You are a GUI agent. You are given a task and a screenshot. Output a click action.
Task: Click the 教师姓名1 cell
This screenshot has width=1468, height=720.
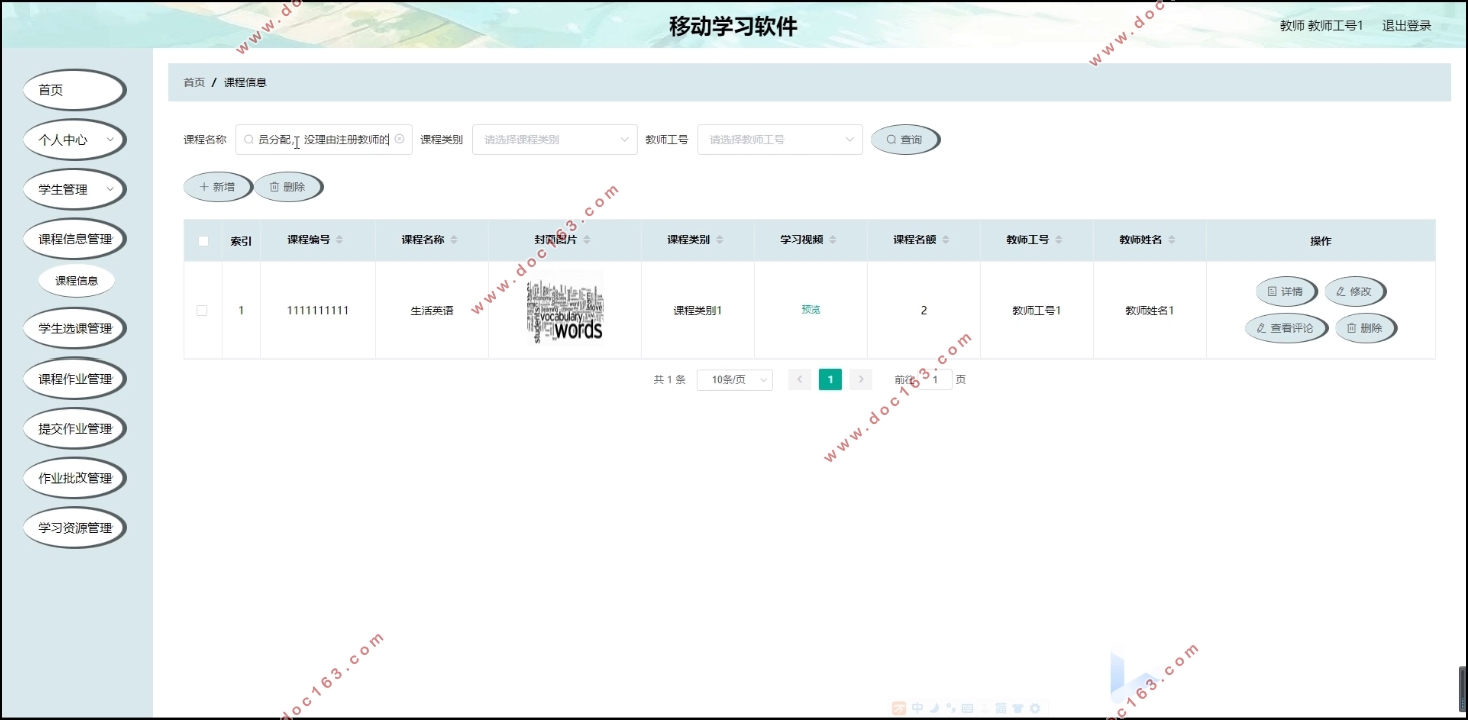(1150, 311)
